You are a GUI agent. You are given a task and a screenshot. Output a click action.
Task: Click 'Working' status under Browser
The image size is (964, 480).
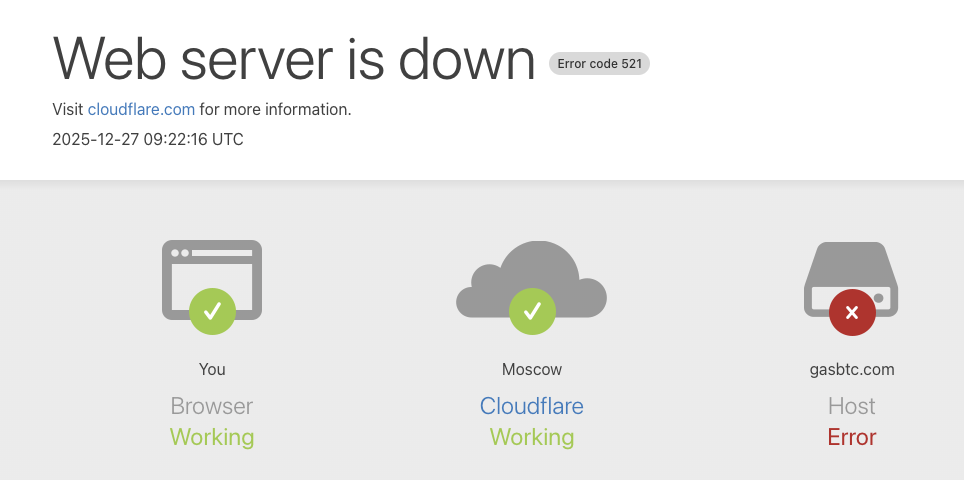[212, 437]
